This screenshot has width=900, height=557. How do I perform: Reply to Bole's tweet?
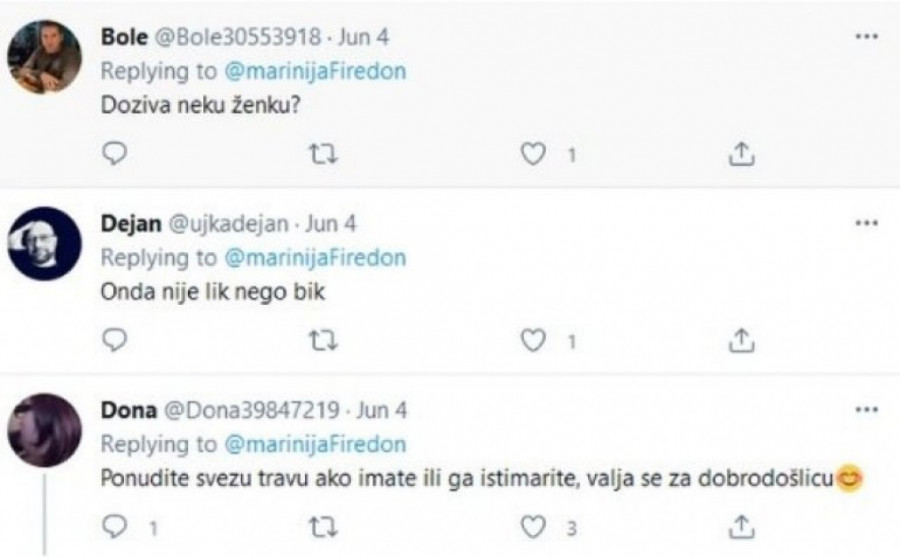(x=118, y=154)
